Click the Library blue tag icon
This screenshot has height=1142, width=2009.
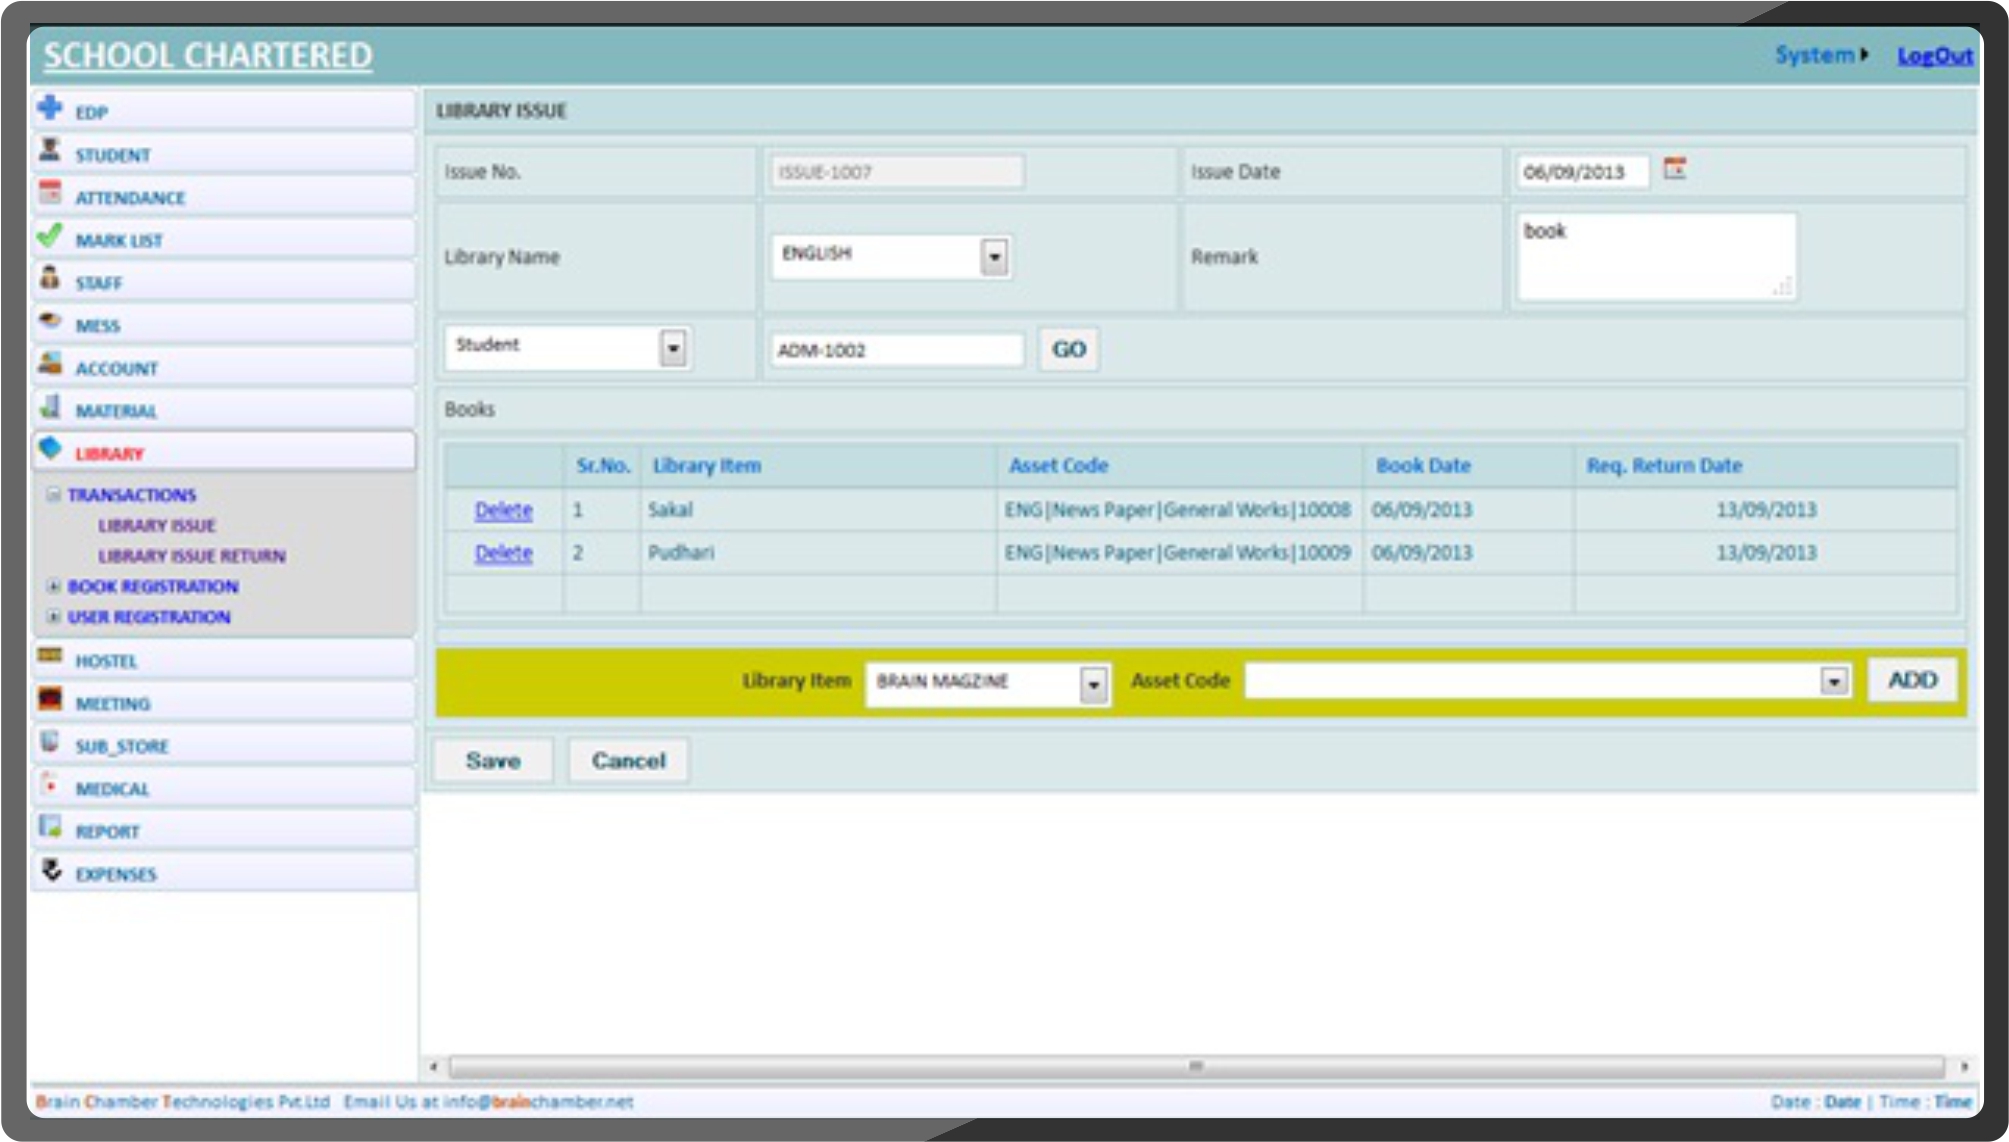click(50, 449)
